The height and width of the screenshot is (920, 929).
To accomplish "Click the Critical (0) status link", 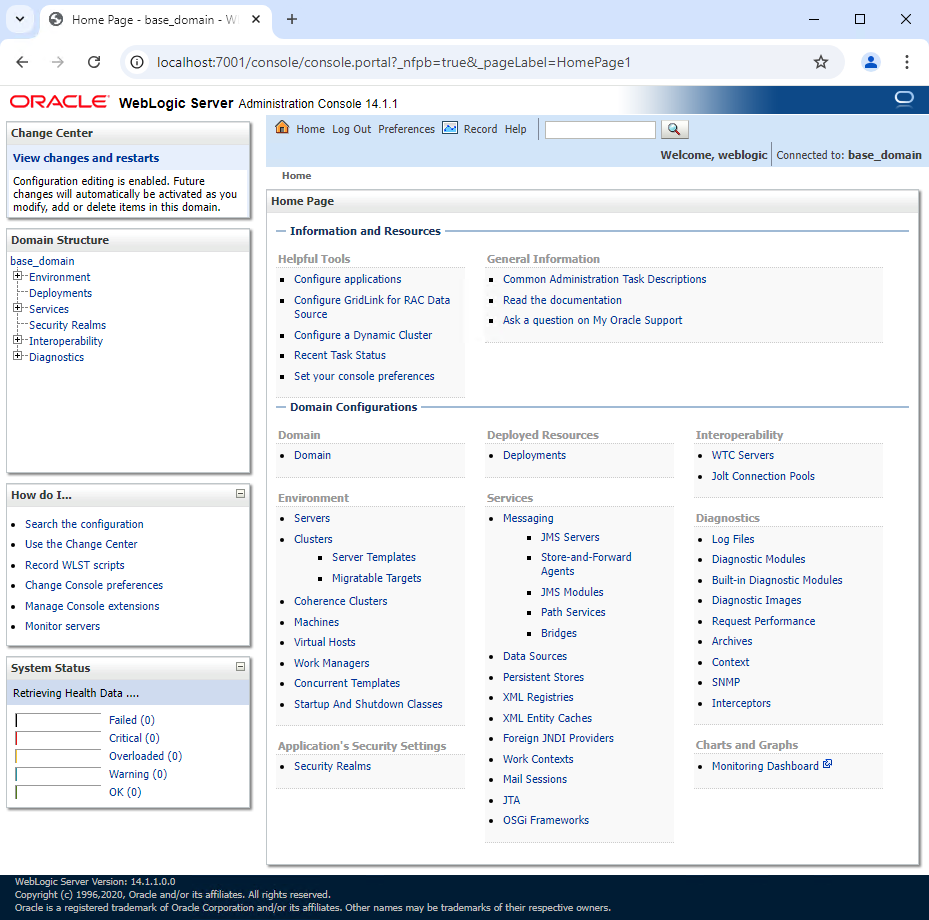I will (x=134, y=738).
